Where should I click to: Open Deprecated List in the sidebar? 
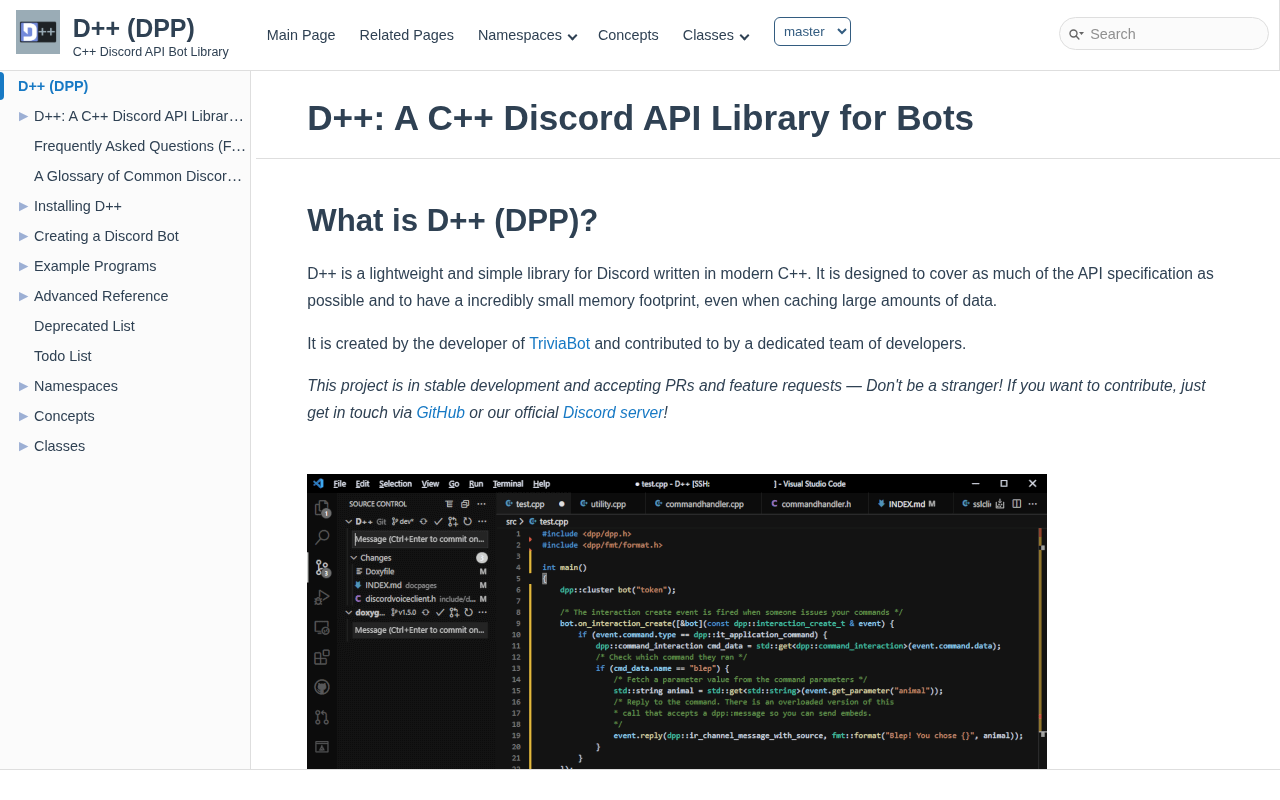pos(84,326)
